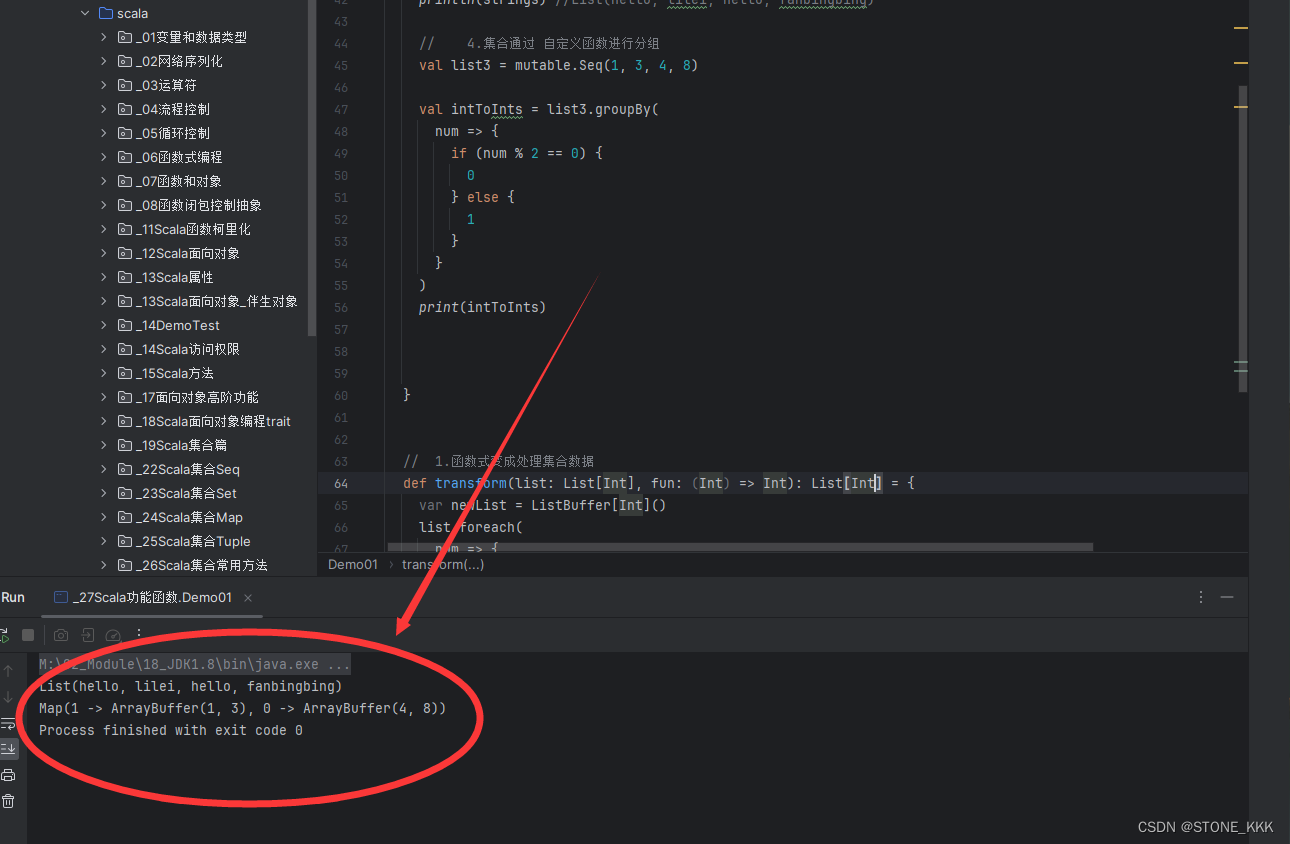Select _13Scala面向对象_伴生对象 in tree
Viewport: 1290px width, 844px height.
(217, 301)
